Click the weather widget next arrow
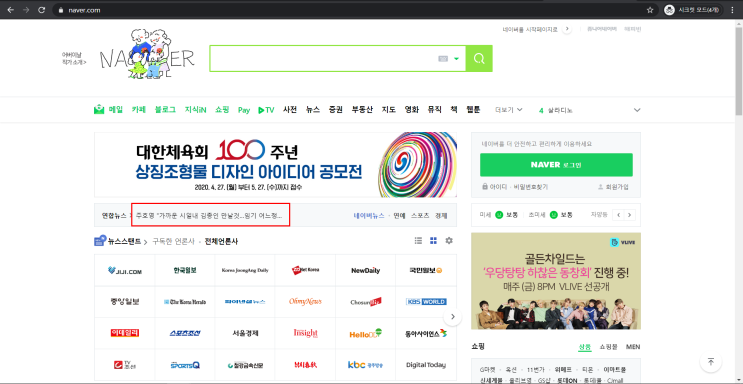This screenshot has width=743, height=384. coord(629,215)
